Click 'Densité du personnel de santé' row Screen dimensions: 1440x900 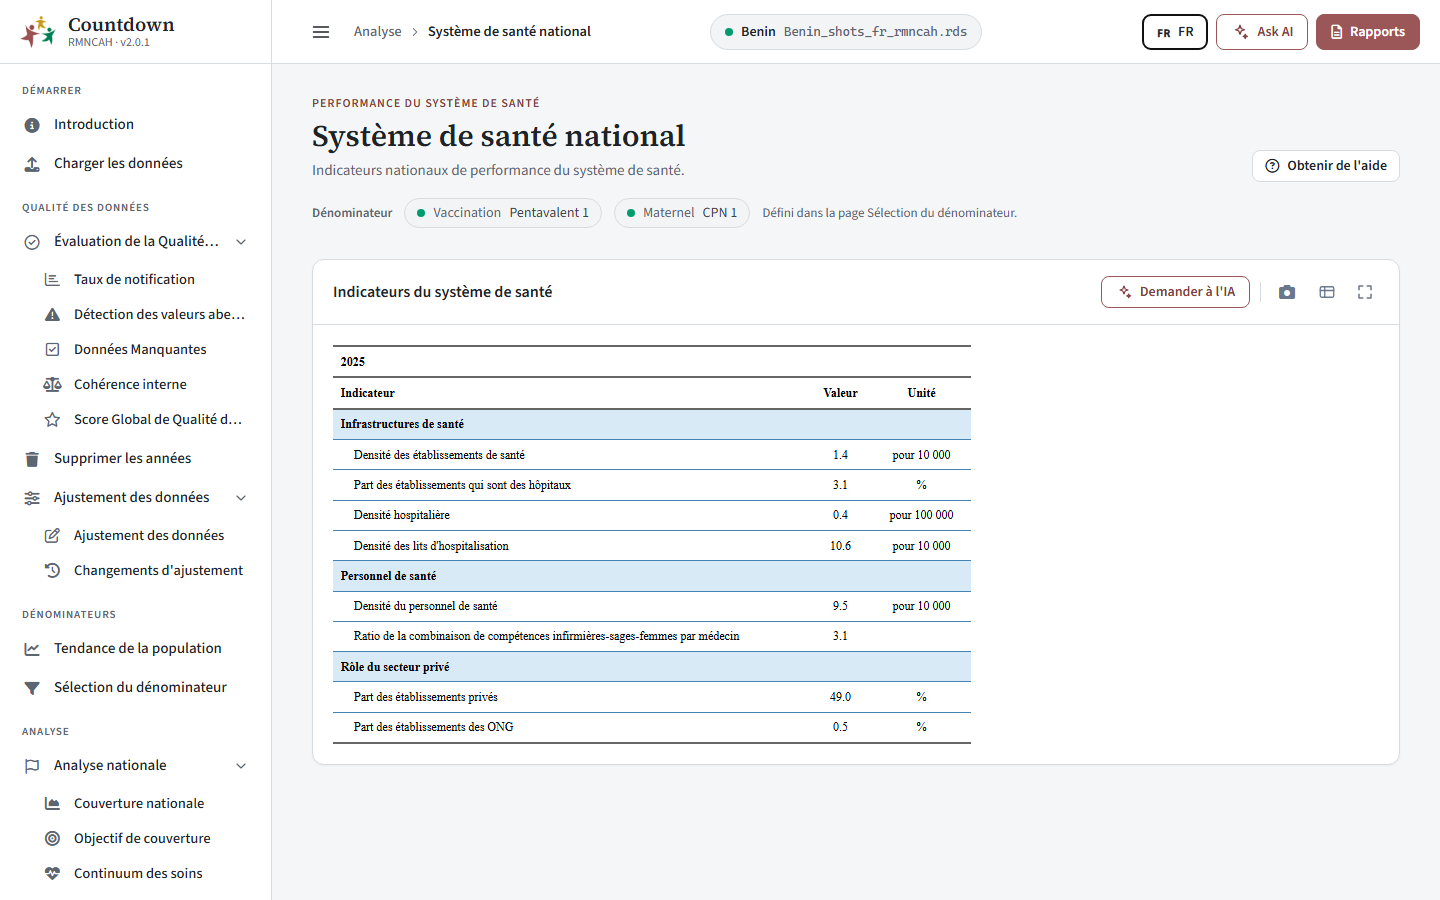pos(652,606)
